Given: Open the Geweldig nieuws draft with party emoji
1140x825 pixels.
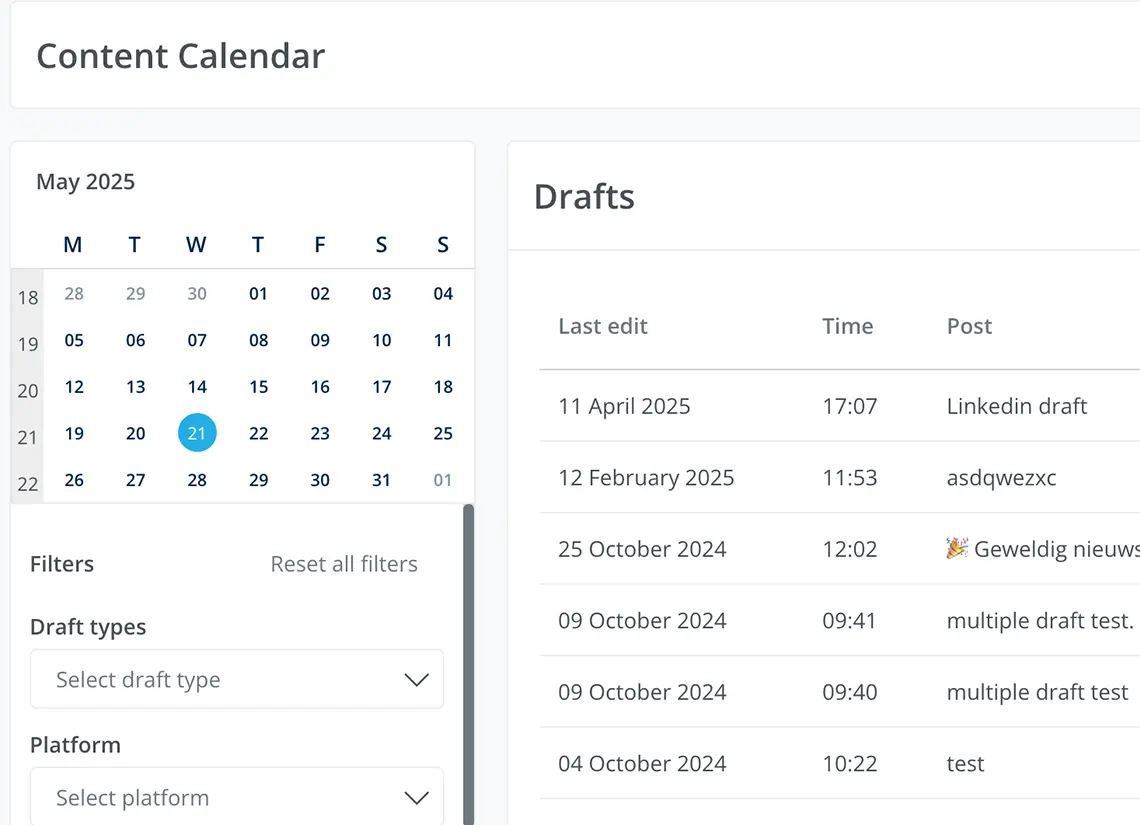Looking at the screenshot, I should click(1040, 549).
